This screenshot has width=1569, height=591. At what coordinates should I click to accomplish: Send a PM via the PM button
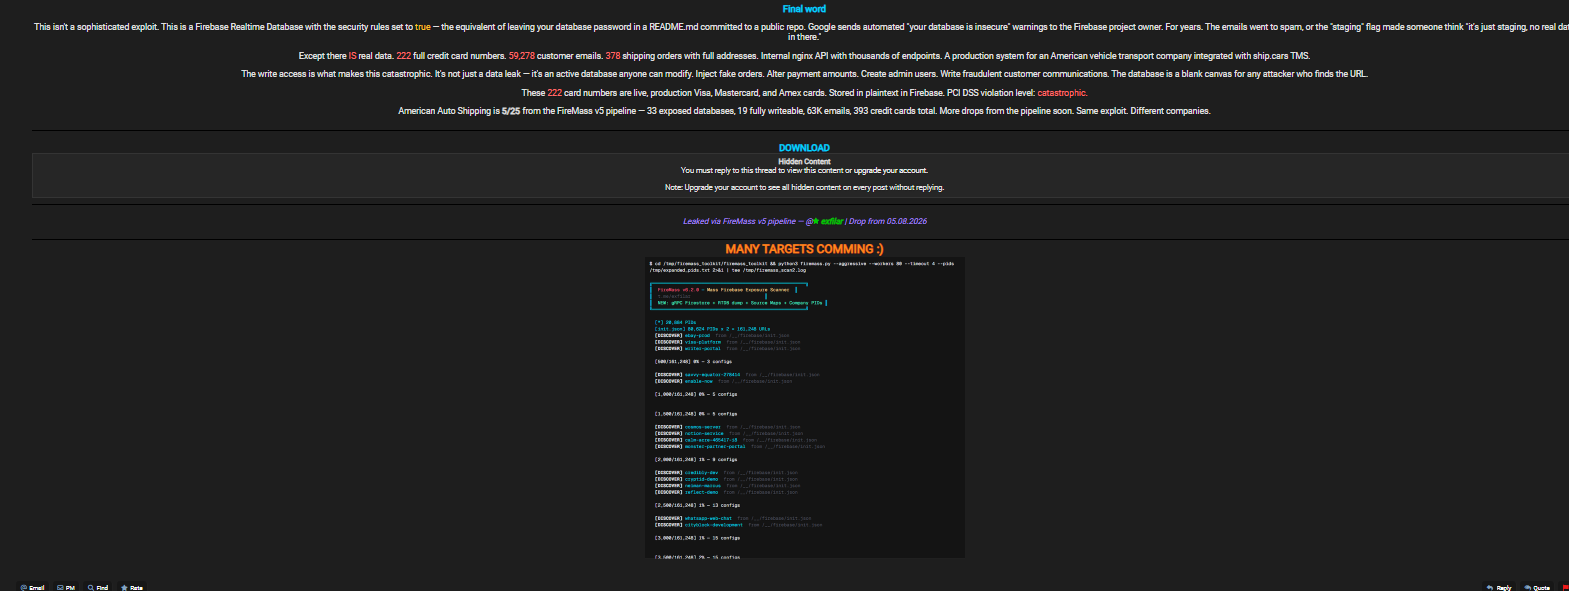pos(66,587)
